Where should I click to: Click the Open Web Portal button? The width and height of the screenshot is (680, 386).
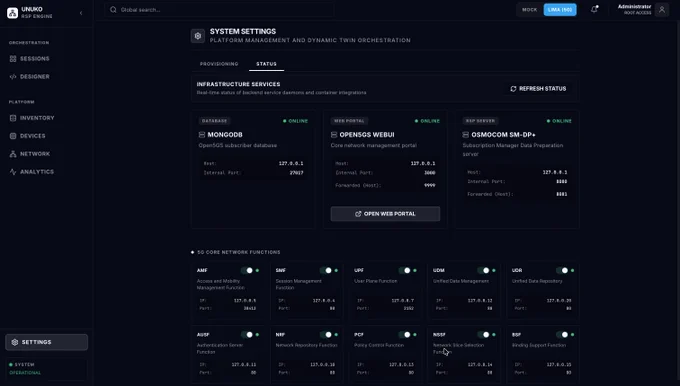pyautogui.click(x=385, y=214)
